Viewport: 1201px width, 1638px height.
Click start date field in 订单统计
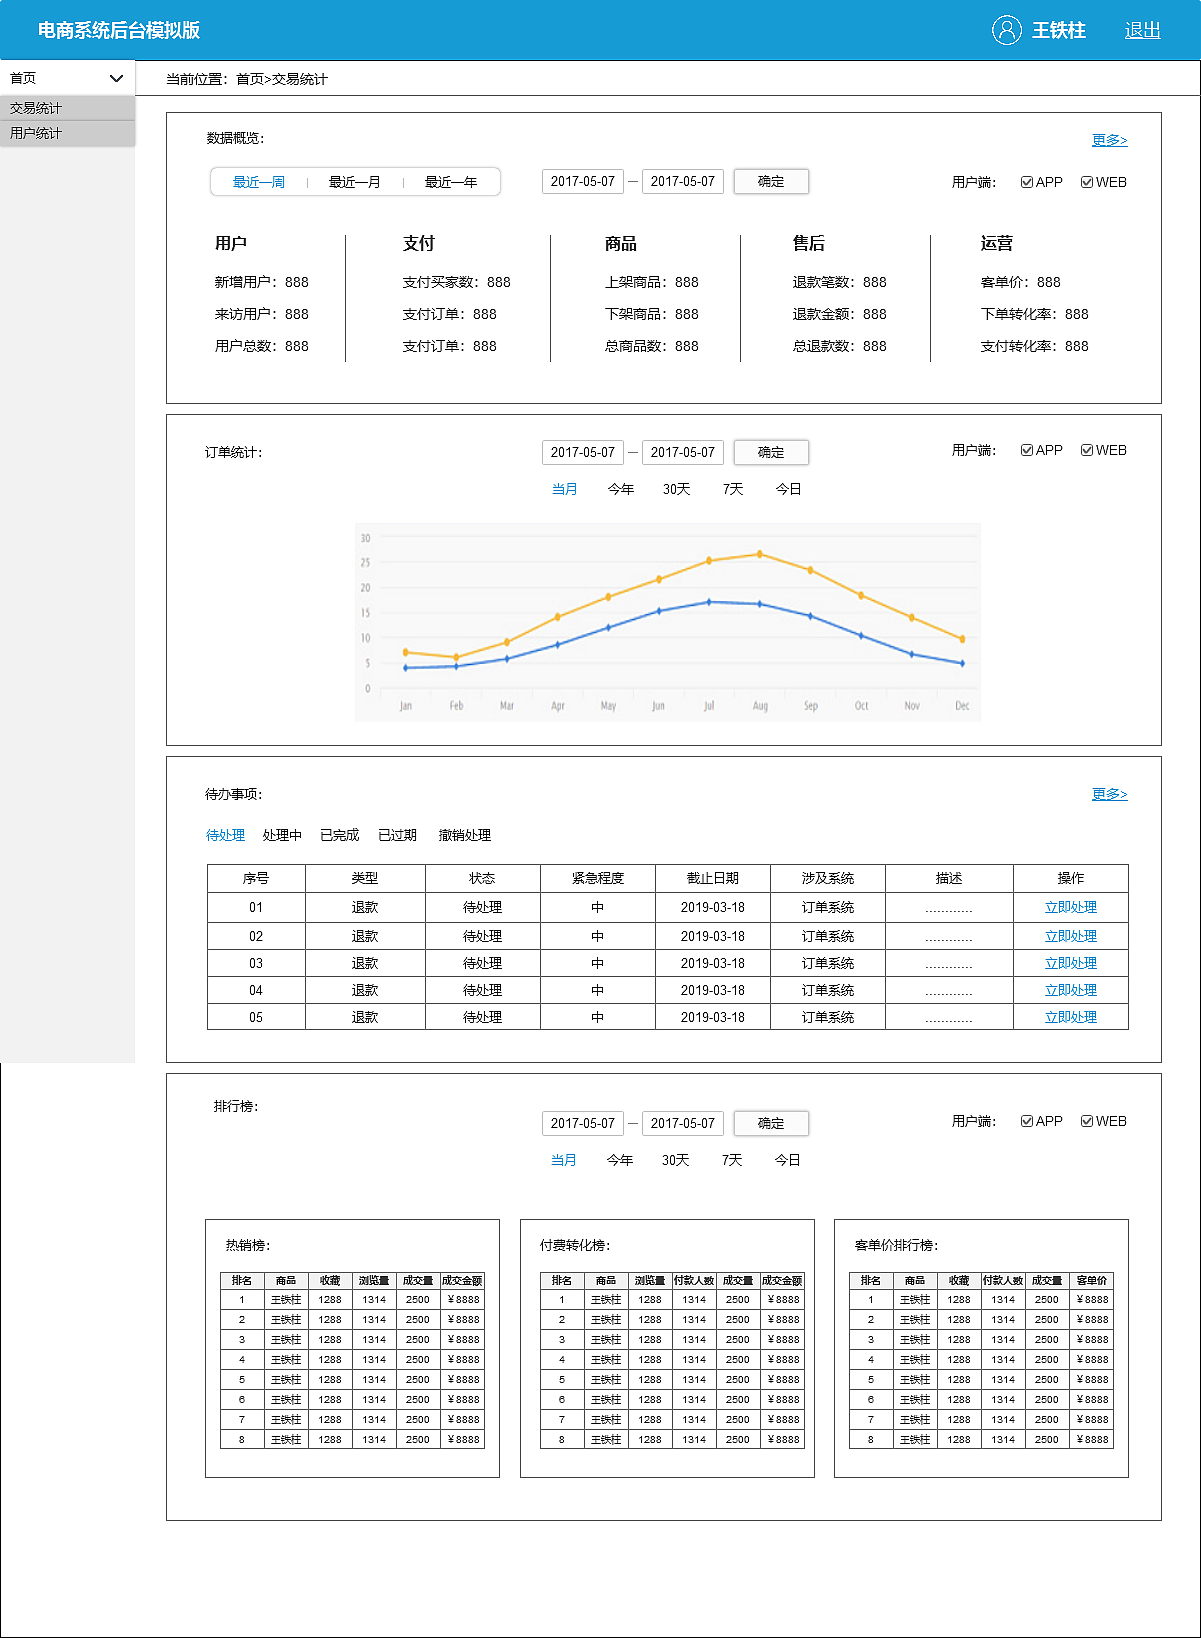coord(583,452)
